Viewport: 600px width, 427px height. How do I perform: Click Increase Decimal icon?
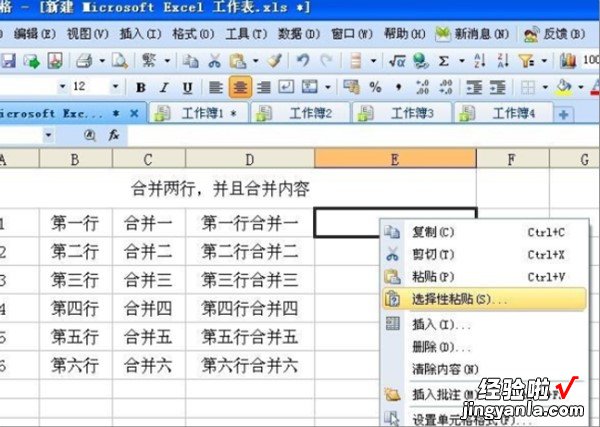point(422,88)
